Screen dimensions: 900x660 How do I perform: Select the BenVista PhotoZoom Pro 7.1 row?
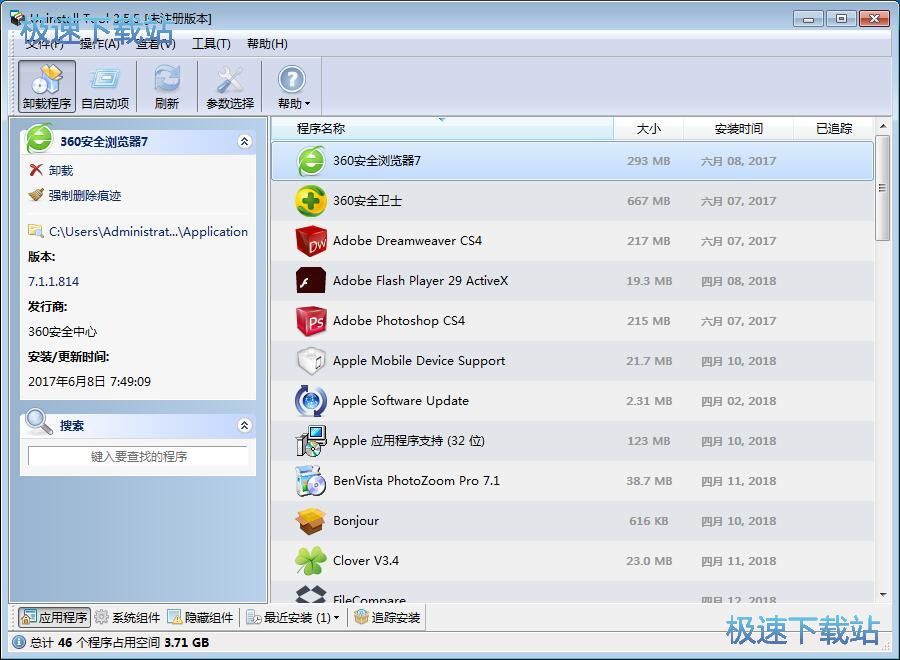tap(572, 481)
